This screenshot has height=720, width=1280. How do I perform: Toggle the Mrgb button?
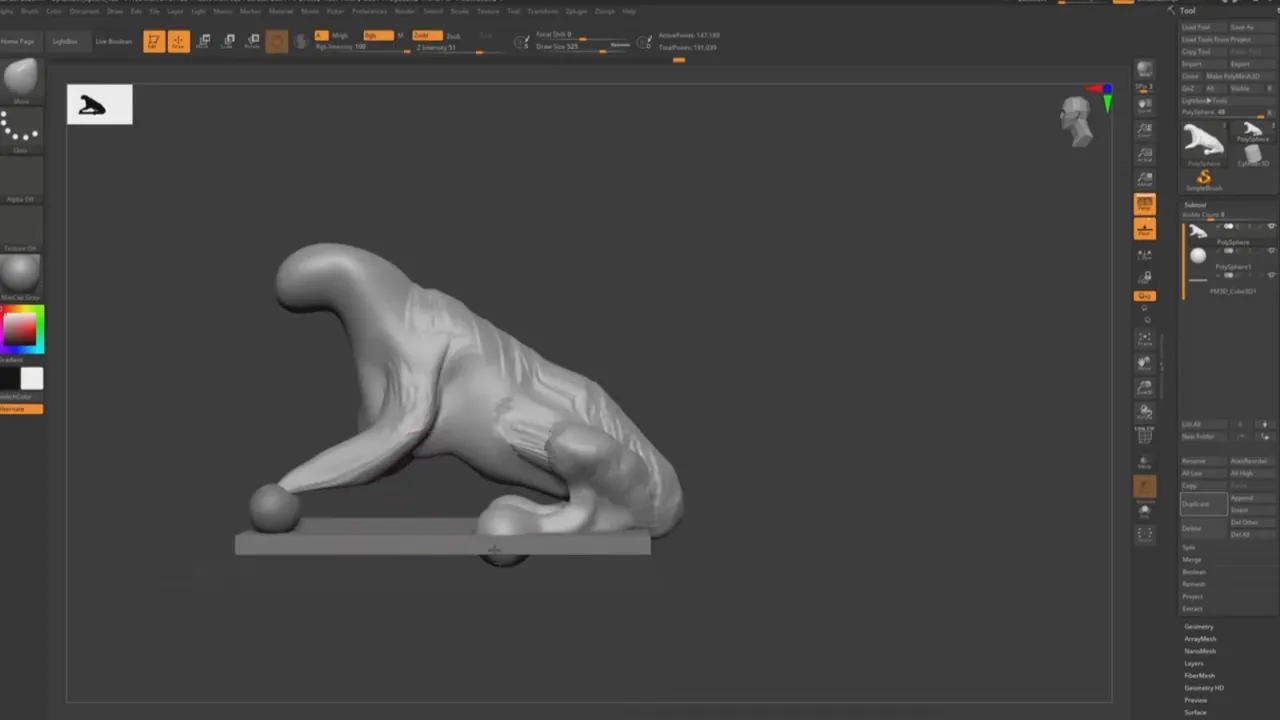click(340, 35)
